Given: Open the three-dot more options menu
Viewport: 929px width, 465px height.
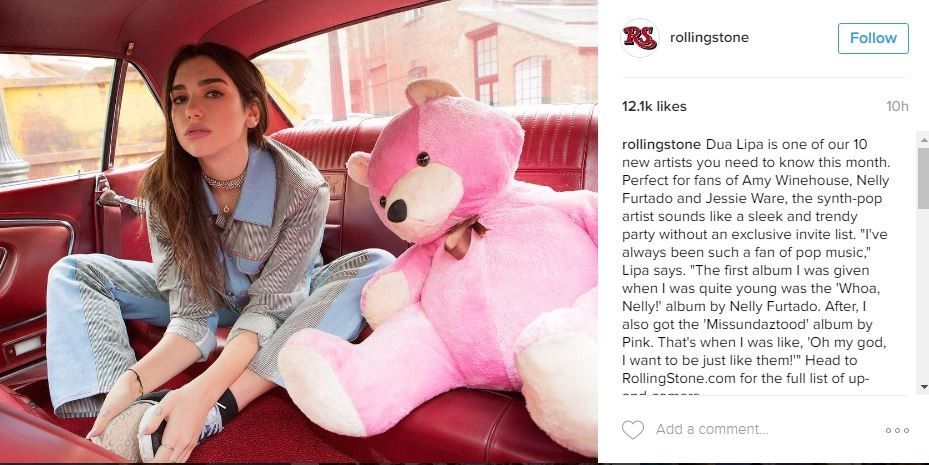Looking at the screenshot, I should (897, 430).
